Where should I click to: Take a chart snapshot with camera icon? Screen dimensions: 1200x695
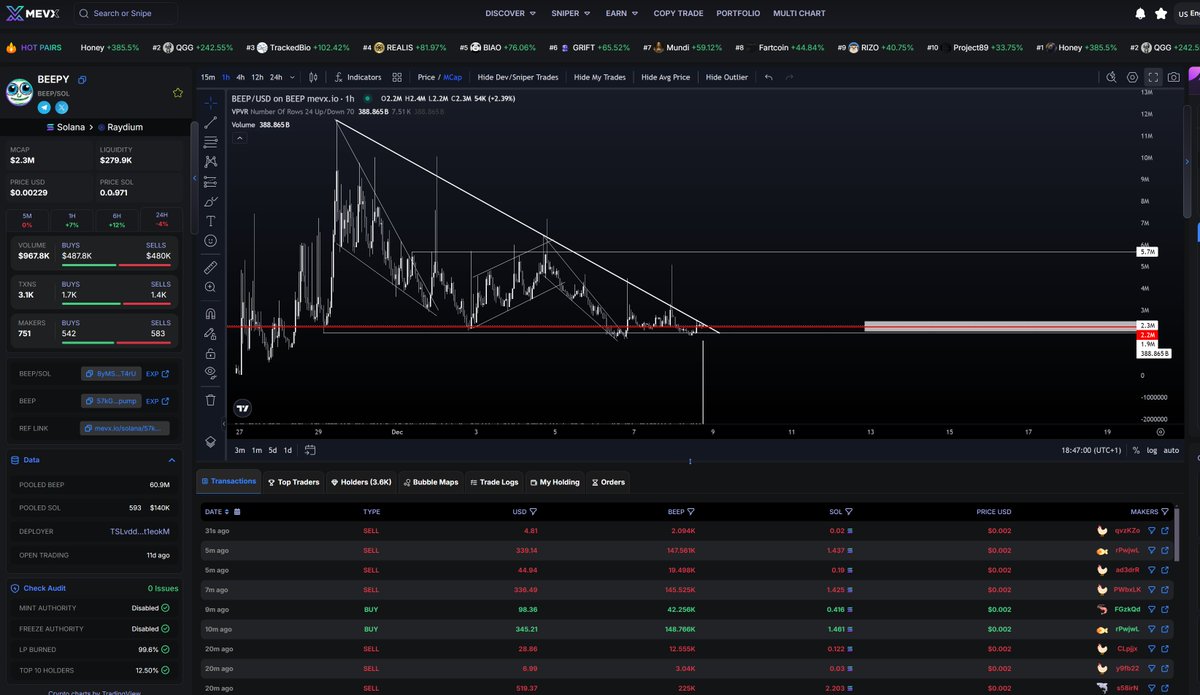(x=1172, y=77)
